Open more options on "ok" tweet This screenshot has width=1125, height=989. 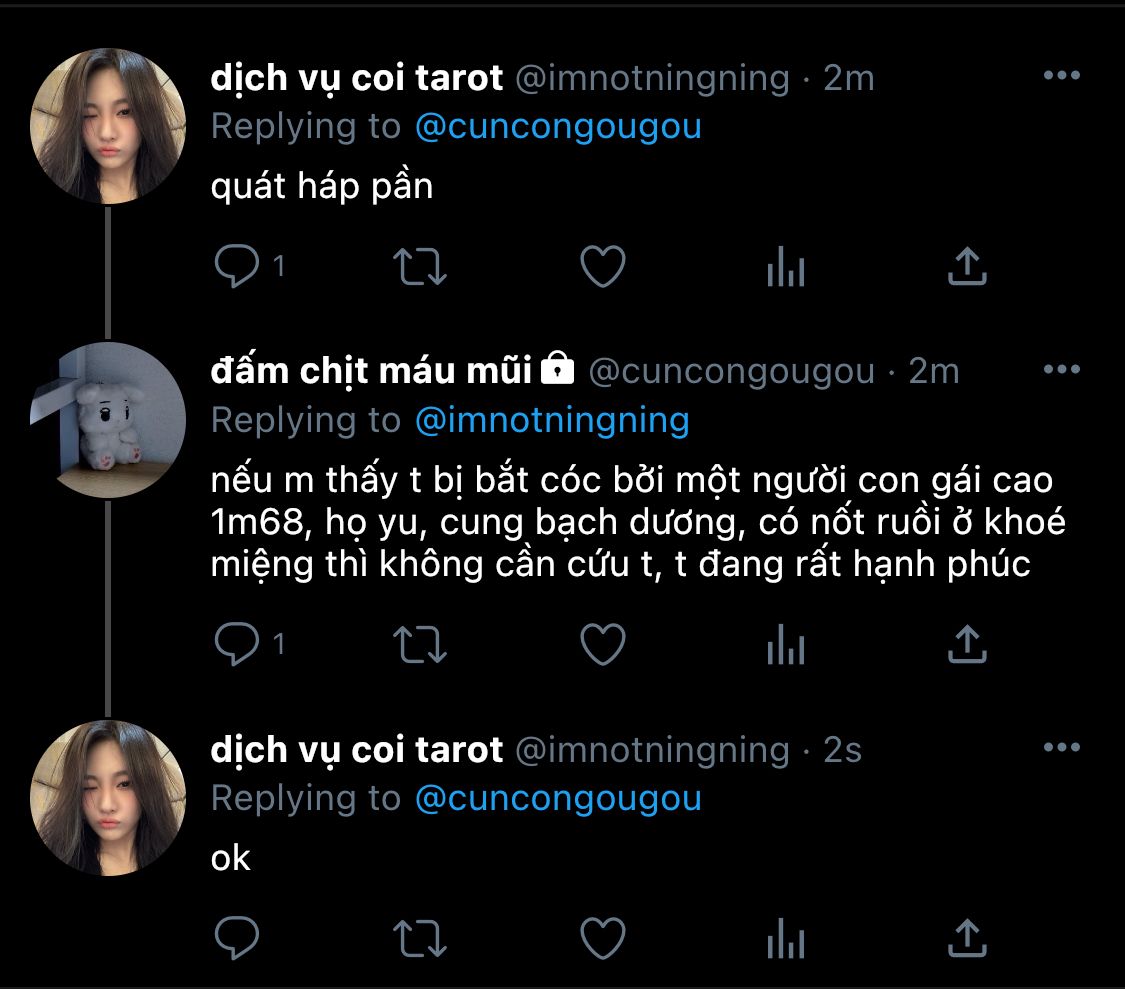click(x=1061, y=748)
